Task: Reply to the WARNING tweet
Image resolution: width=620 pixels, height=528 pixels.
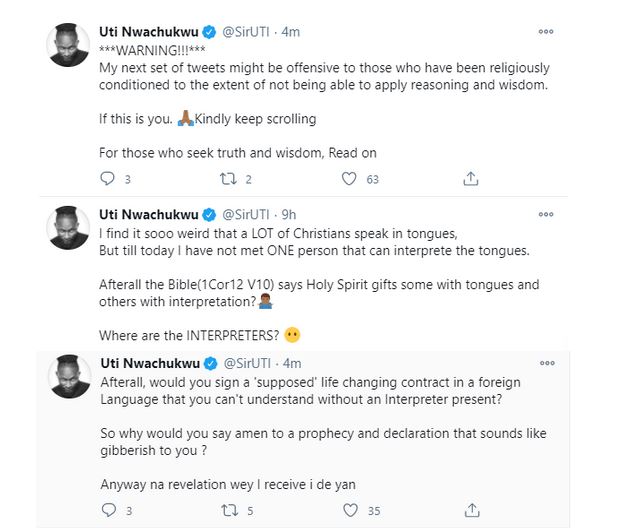Action: (109, 180)
